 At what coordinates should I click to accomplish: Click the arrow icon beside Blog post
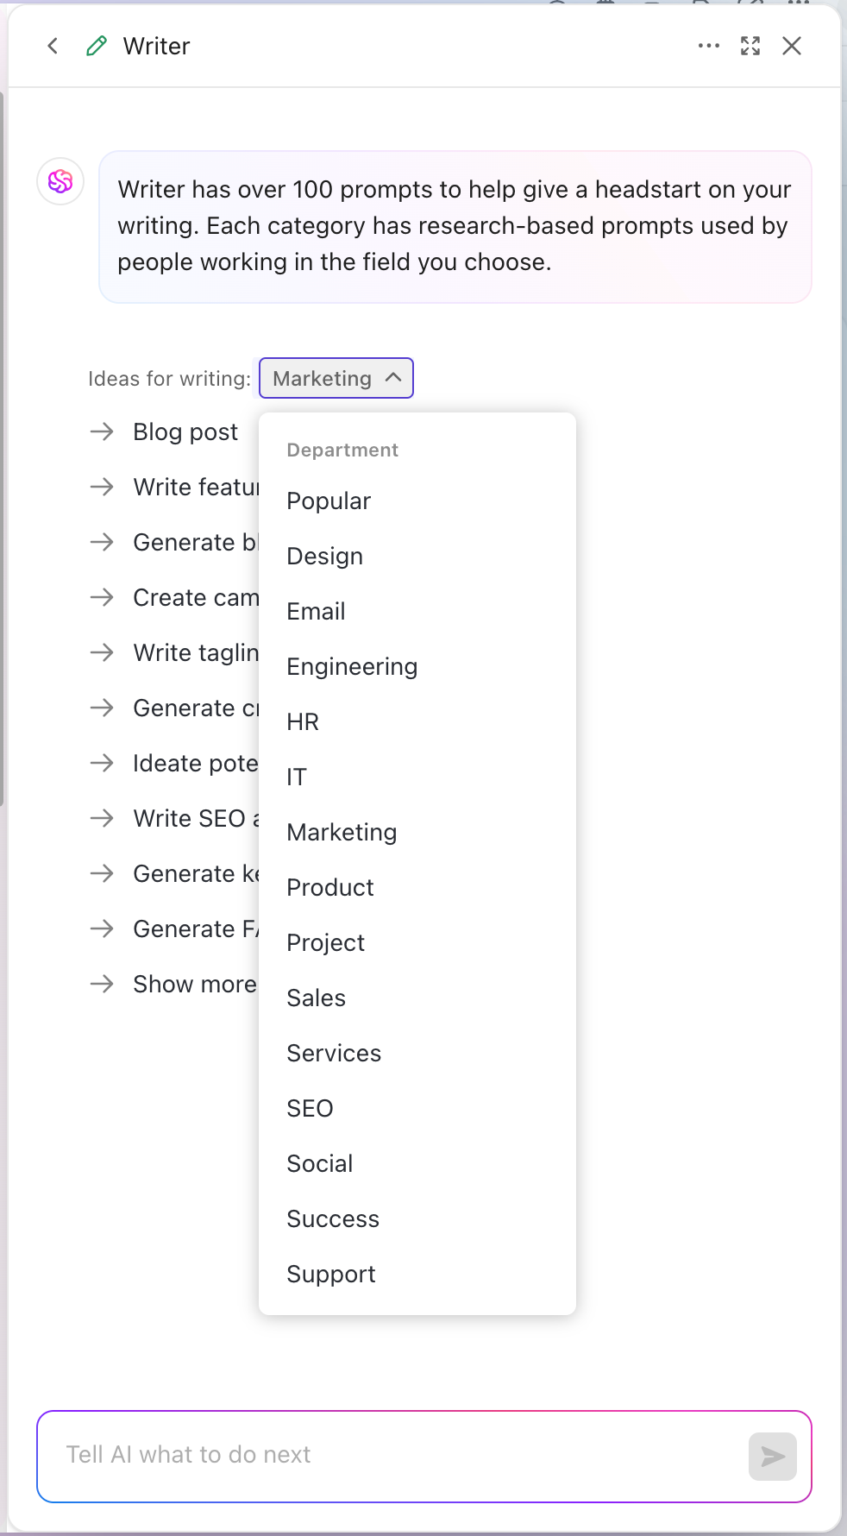tap(101, 432)
